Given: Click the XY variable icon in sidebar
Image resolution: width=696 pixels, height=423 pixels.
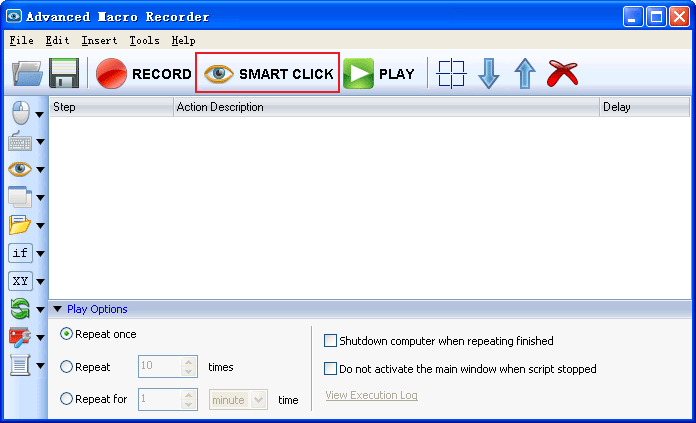Looking at the screenshot, I should click(20, 281).
